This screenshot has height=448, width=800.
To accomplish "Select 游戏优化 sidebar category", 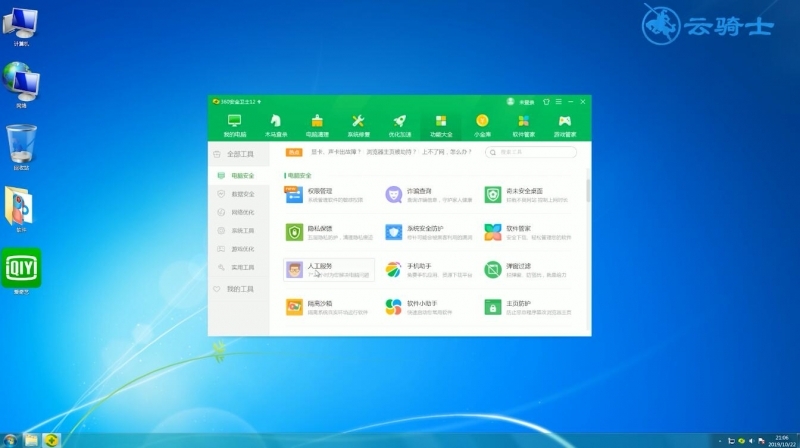I will (x=239, y=249).
